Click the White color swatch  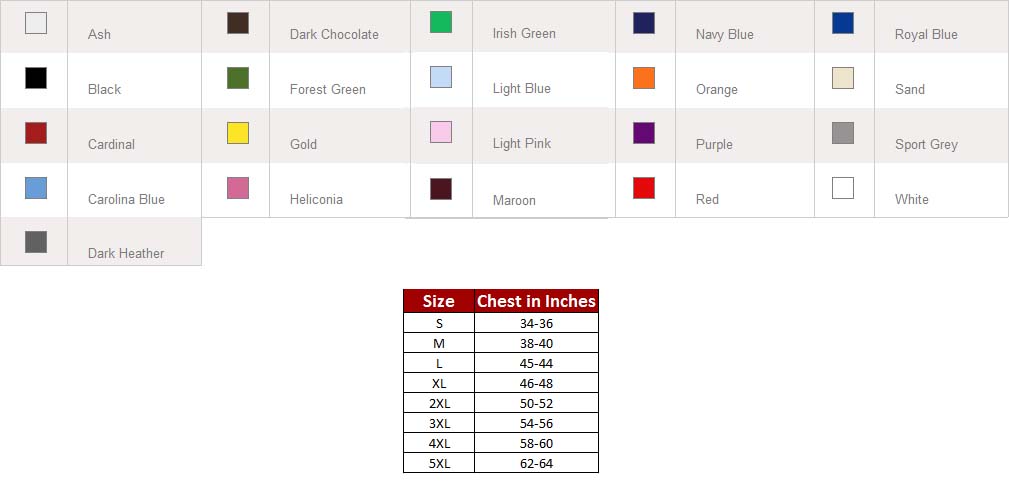tap(843, 188)
